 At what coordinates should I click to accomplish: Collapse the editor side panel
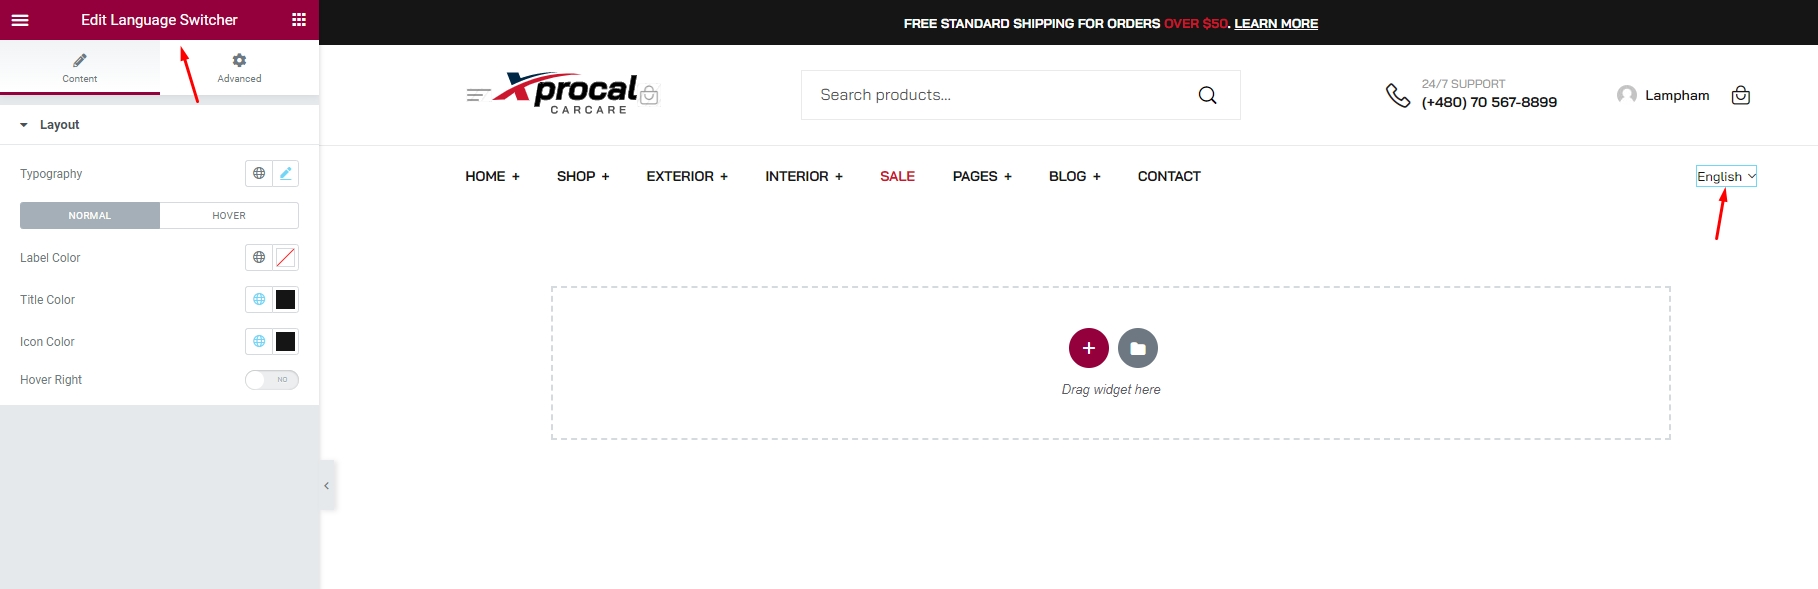[327, 486]
